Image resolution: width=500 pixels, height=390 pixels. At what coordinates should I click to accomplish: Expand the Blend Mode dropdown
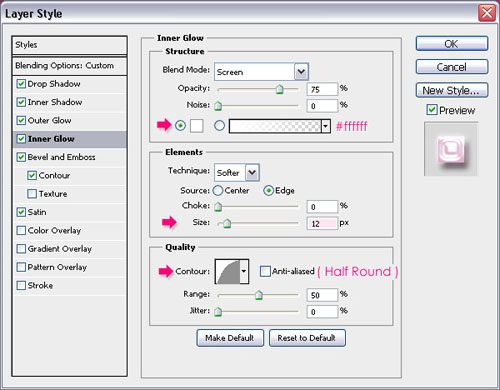click(301, 72)
